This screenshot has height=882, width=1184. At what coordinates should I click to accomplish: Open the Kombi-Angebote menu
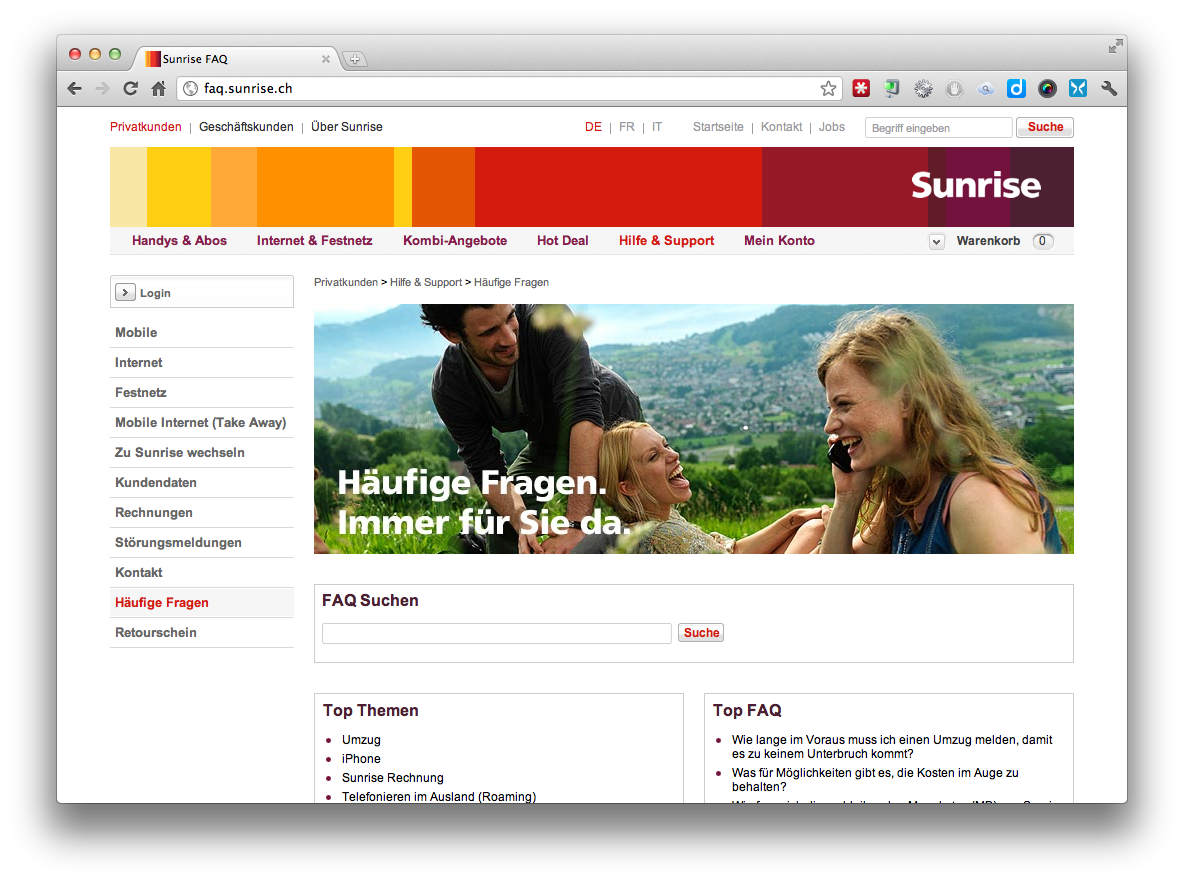(x=455, y=241)
